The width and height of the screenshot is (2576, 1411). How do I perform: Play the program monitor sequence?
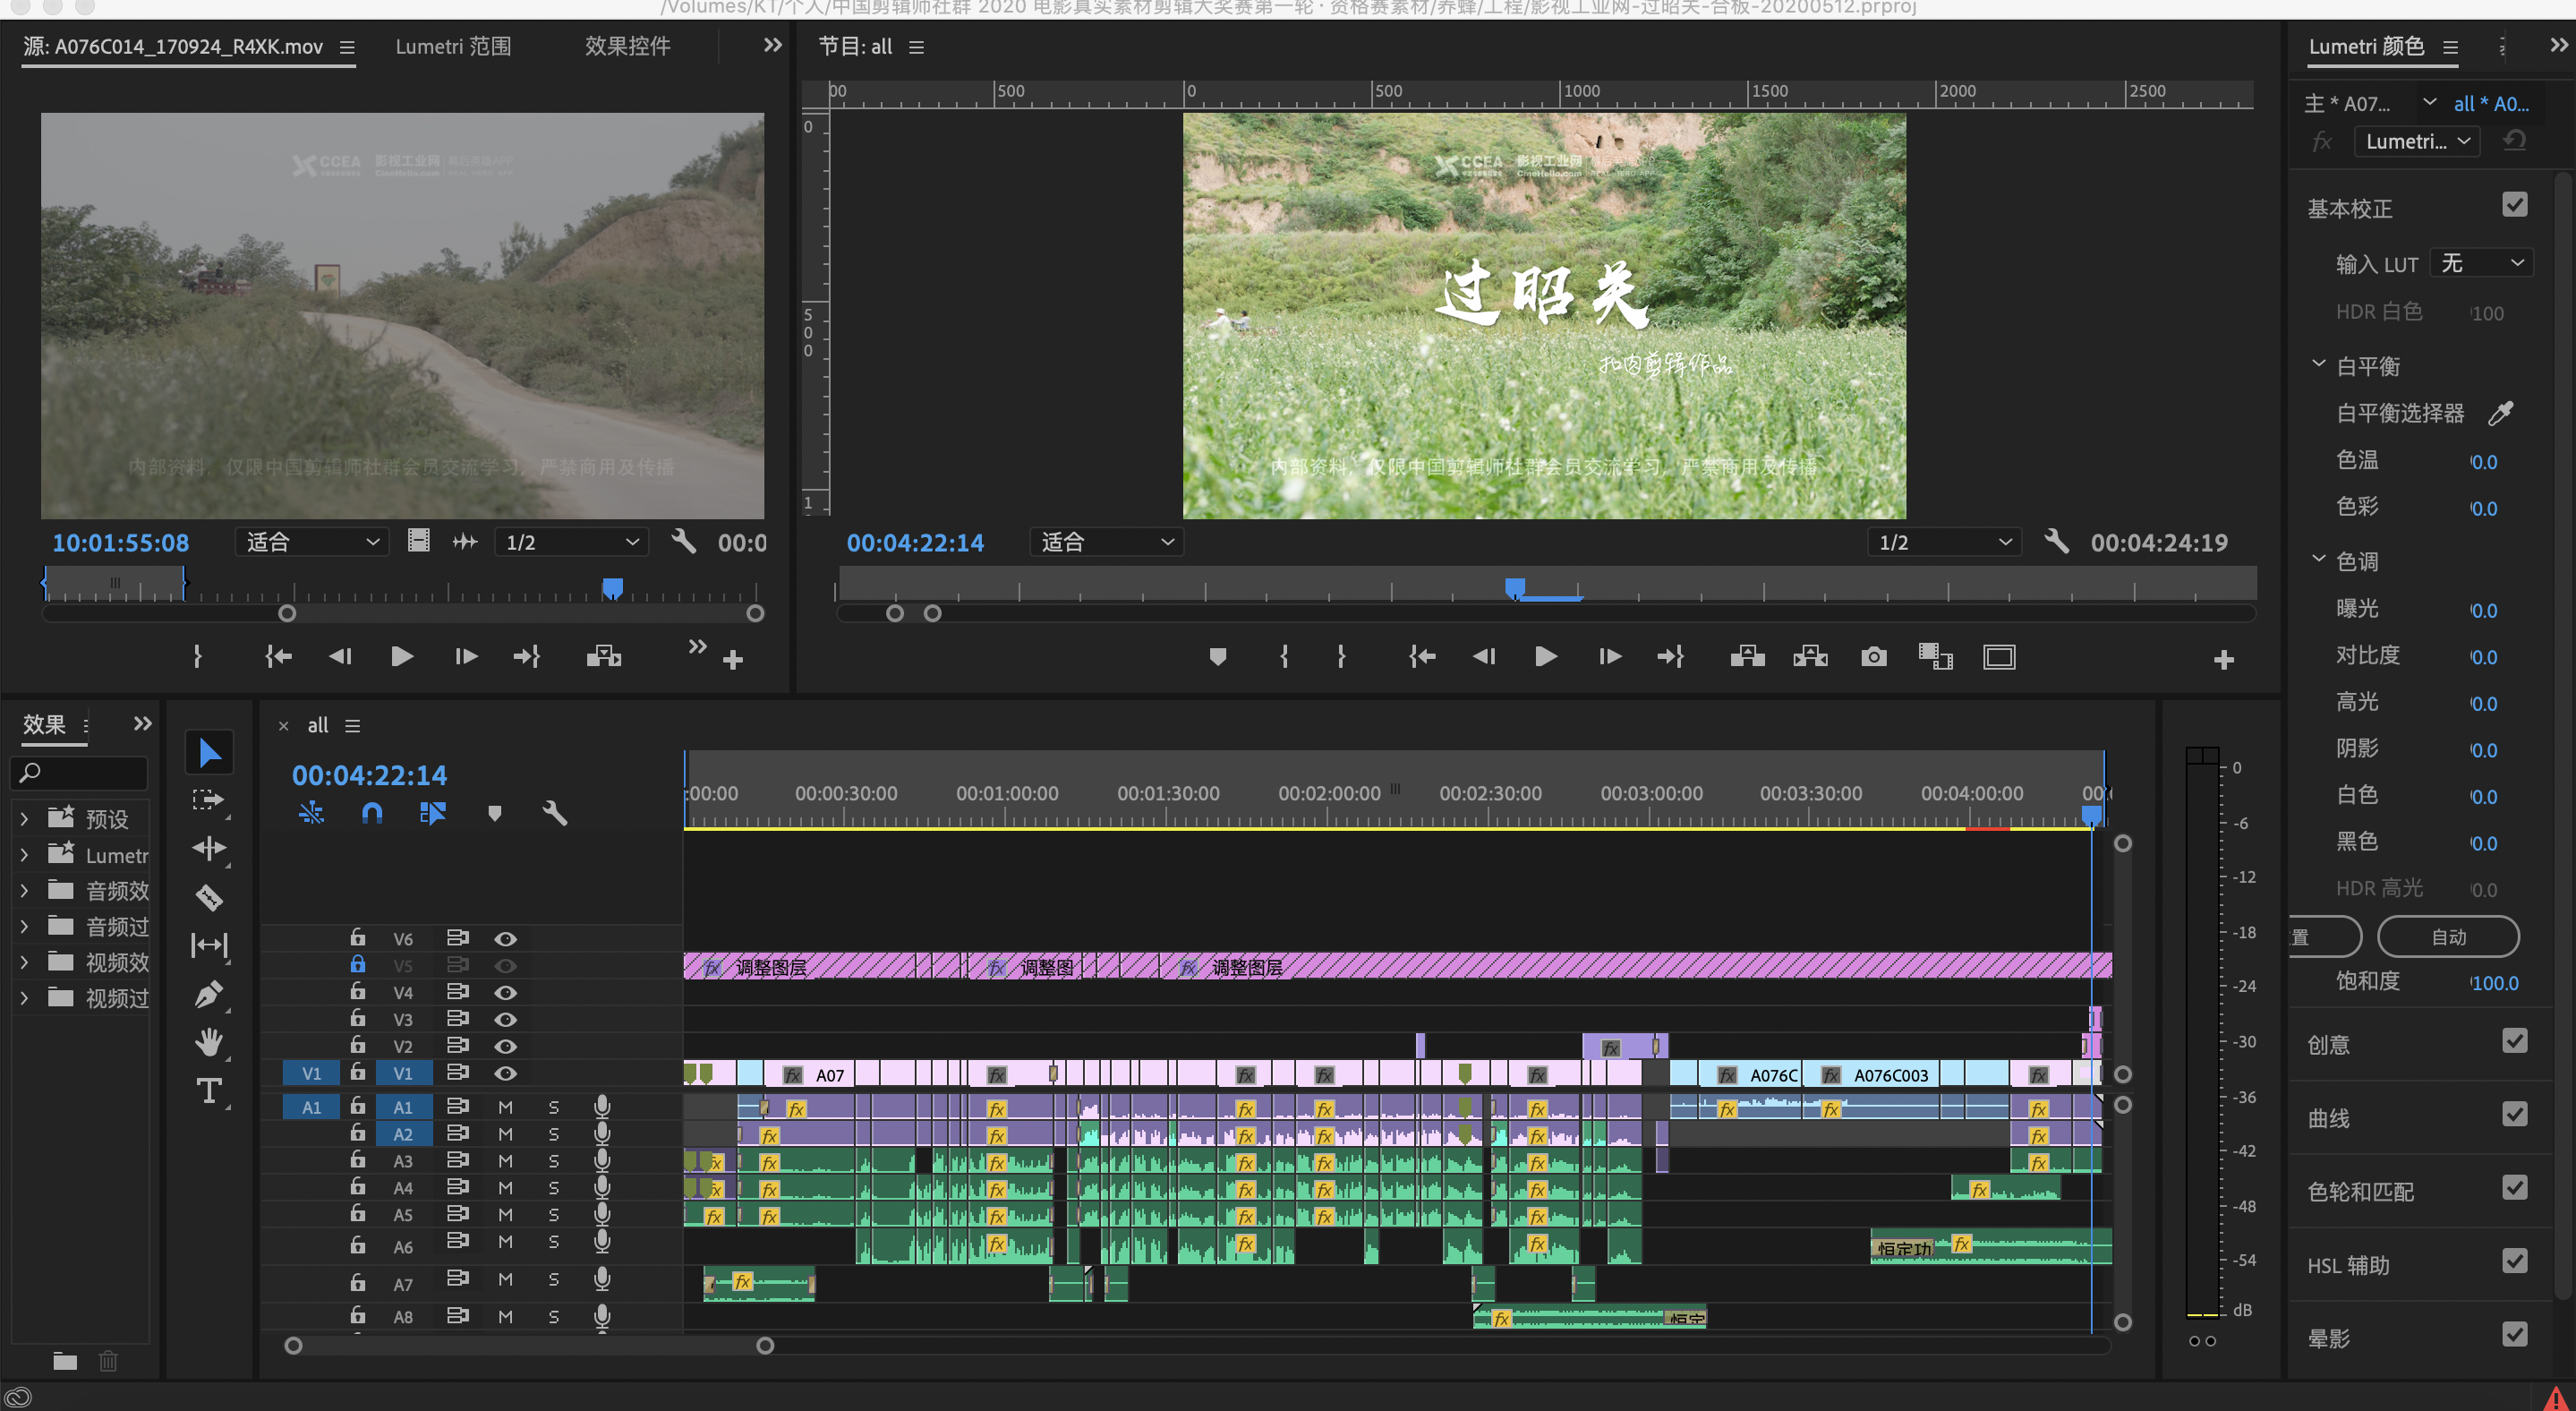pyautogui.click(x=1545, y=657)
